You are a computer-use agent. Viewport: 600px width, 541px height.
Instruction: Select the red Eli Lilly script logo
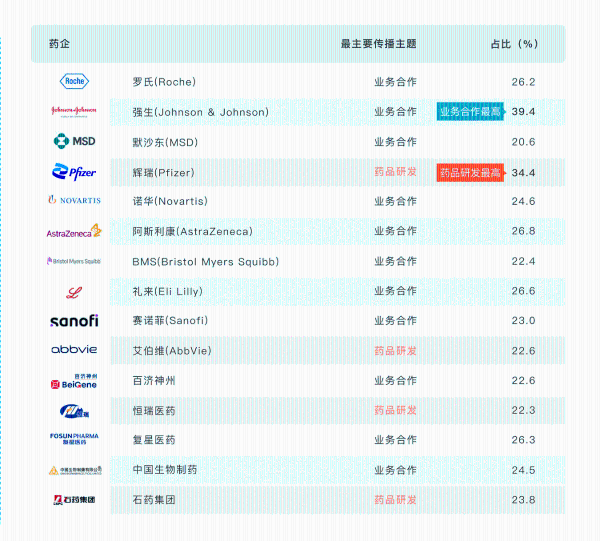74,293
